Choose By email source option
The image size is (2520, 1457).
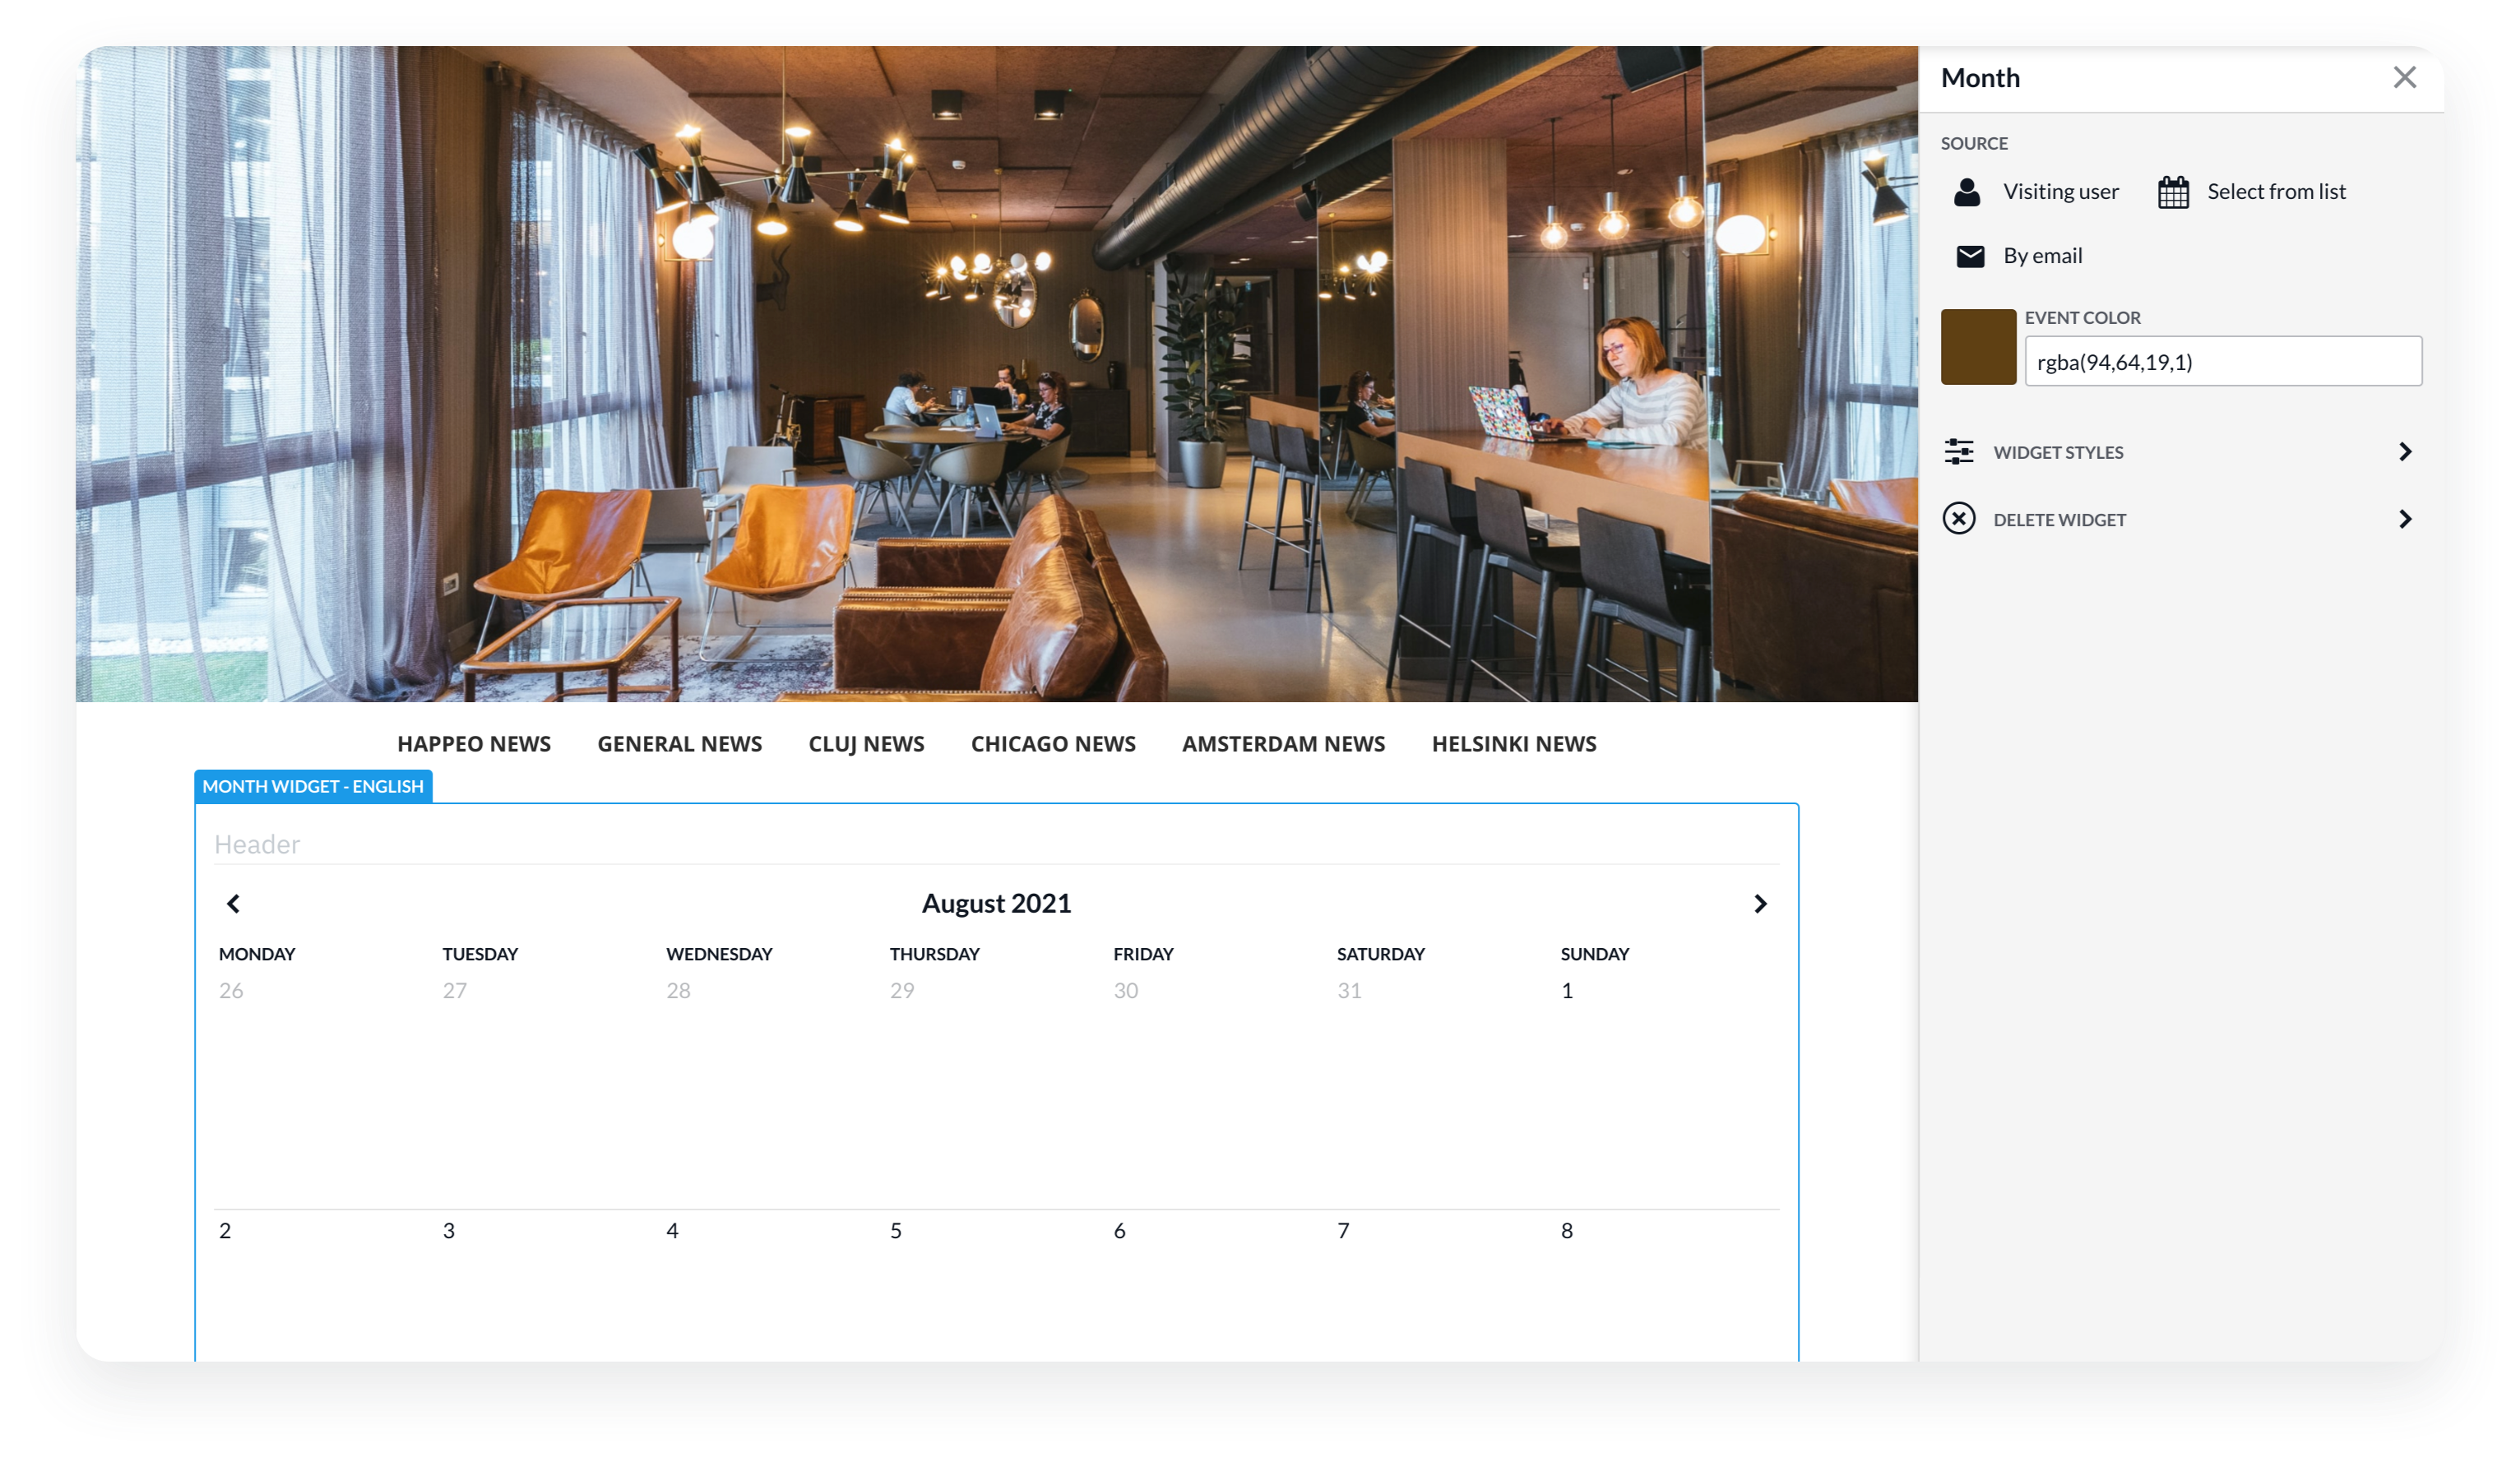[x=2042, y=256]
